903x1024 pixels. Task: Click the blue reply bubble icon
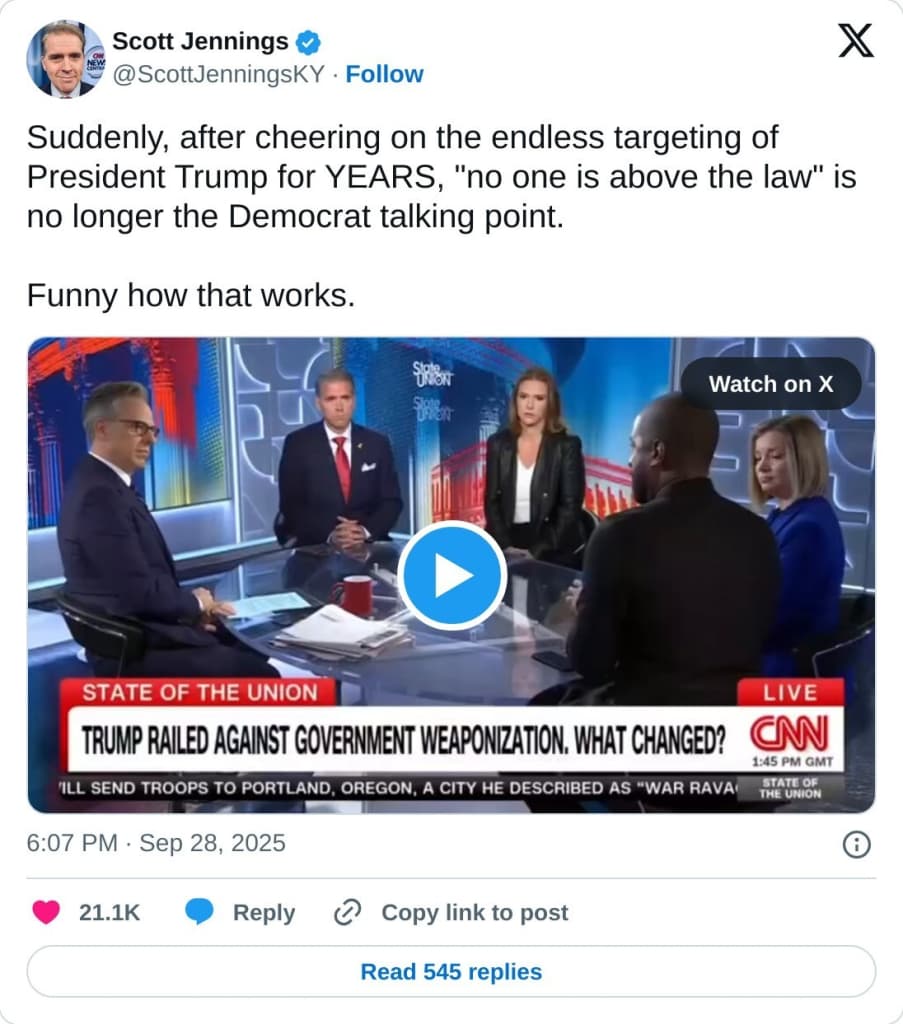pyautogui.click(x=200, y=912)
